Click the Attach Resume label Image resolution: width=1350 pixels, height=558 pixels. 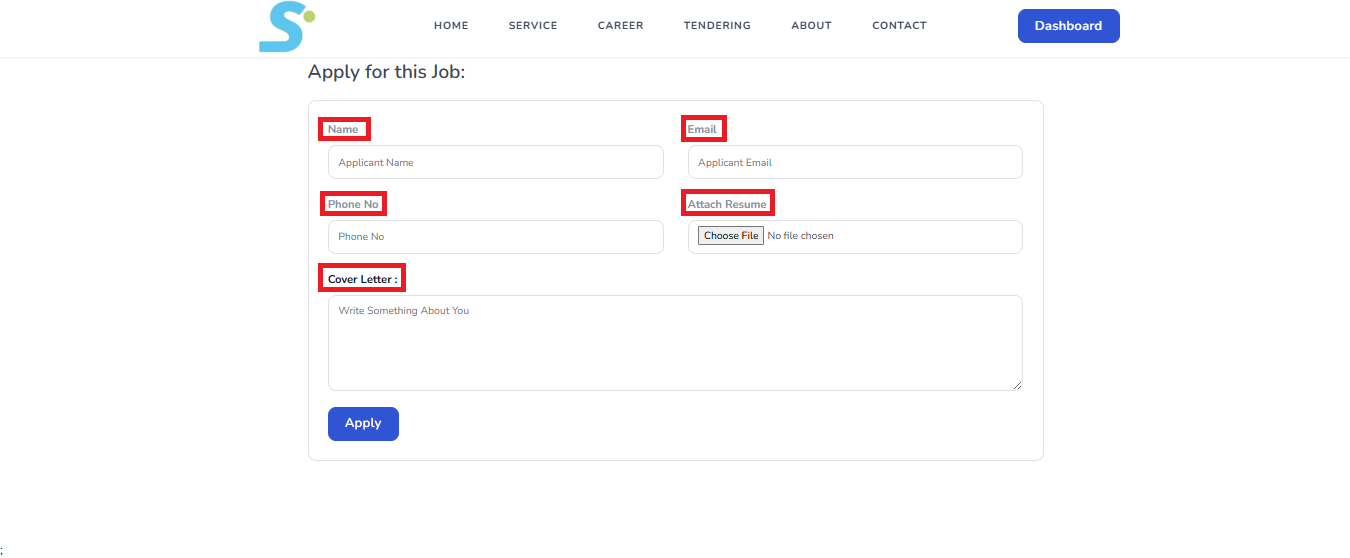pos(727,204)
